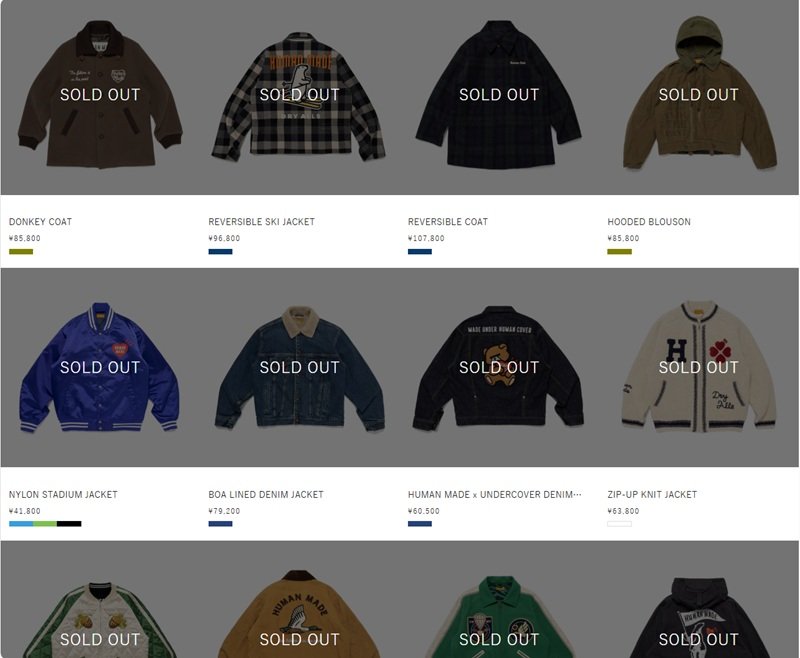Open the Reversible Ski Jacket plaid image
The image size is (800, 658).
tap(299, 97)
